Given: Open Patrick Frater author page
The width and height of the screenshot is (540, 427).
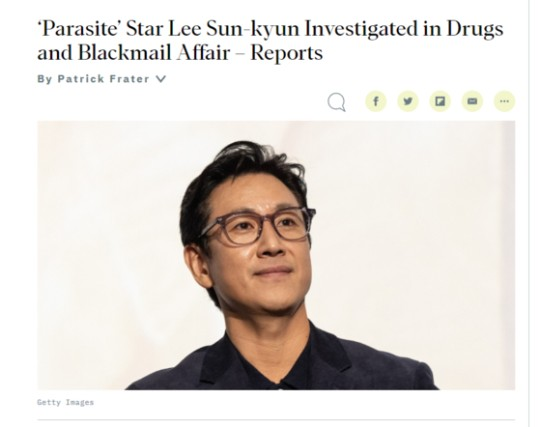Looking at the screenshot, I should pyautogui.click(x=103, y=79).
